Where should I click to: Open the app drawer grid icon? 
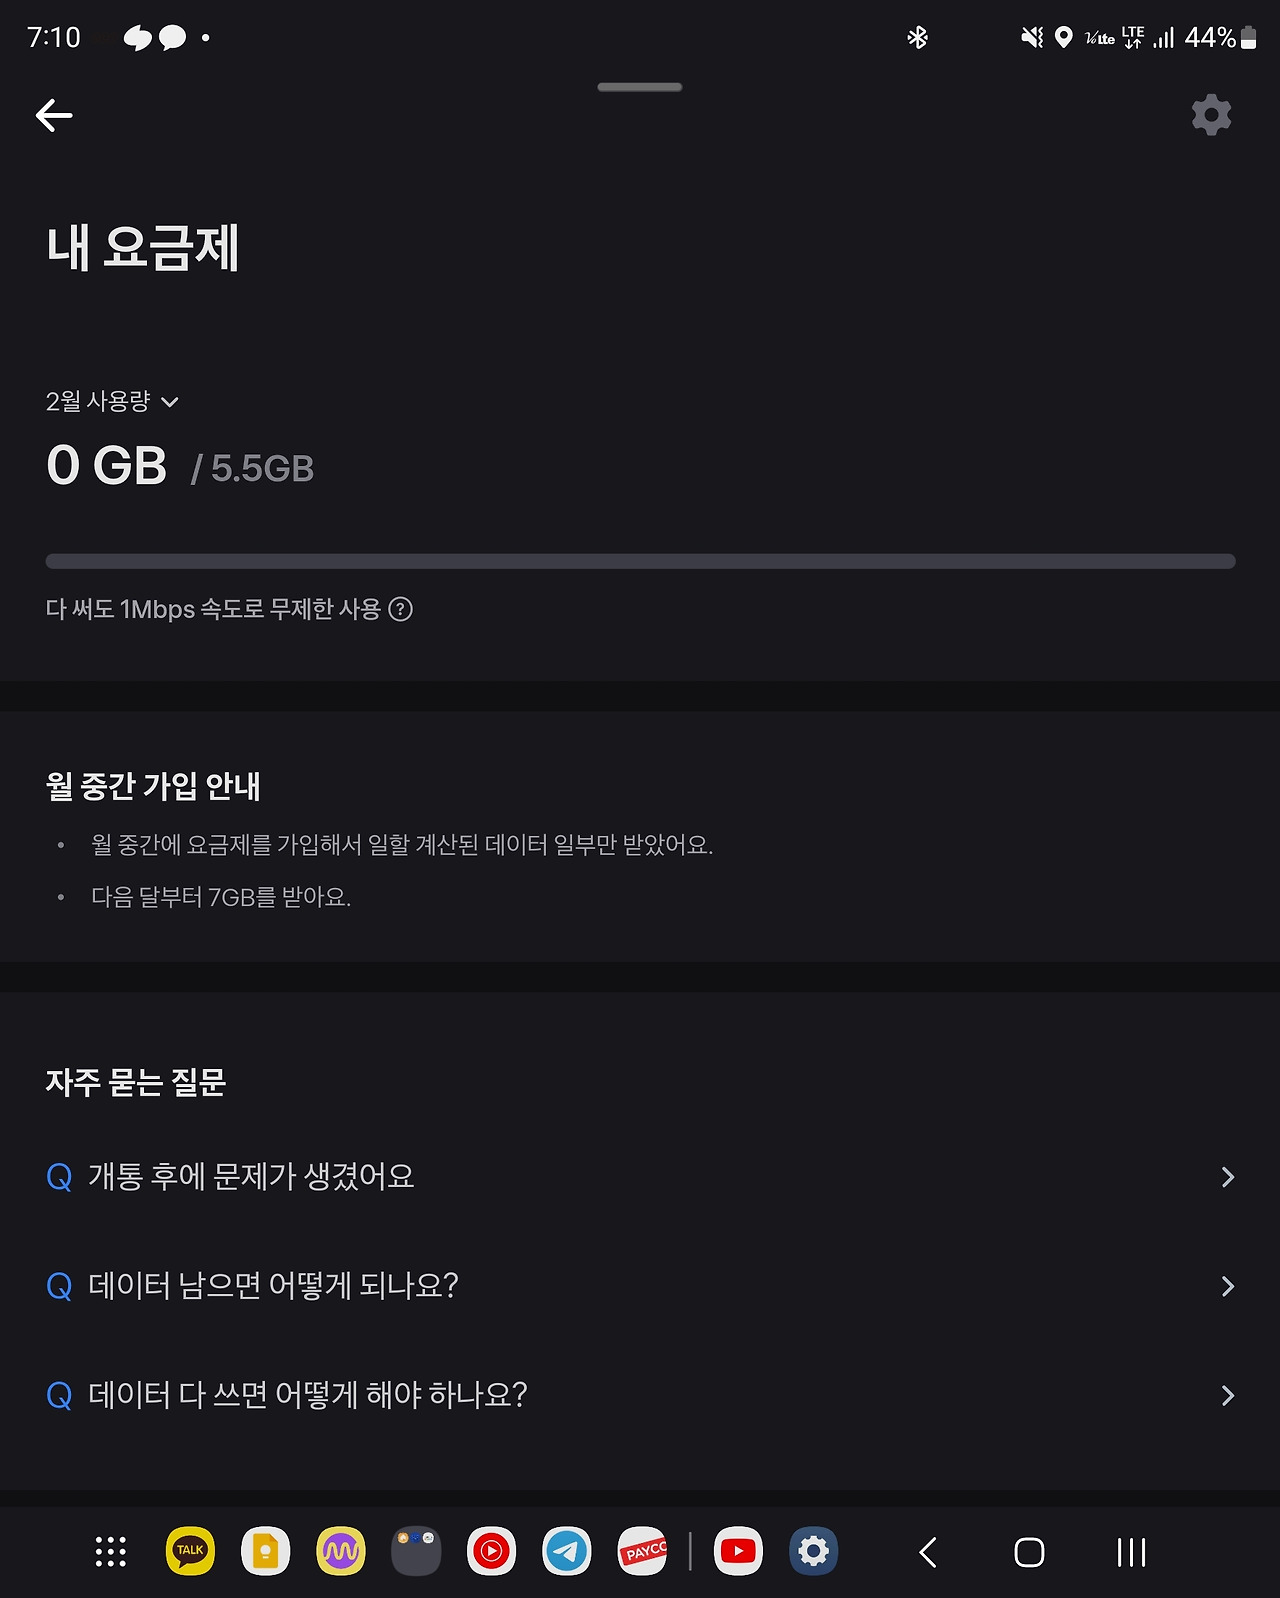pyautogui.click(x=111, y=1552)
